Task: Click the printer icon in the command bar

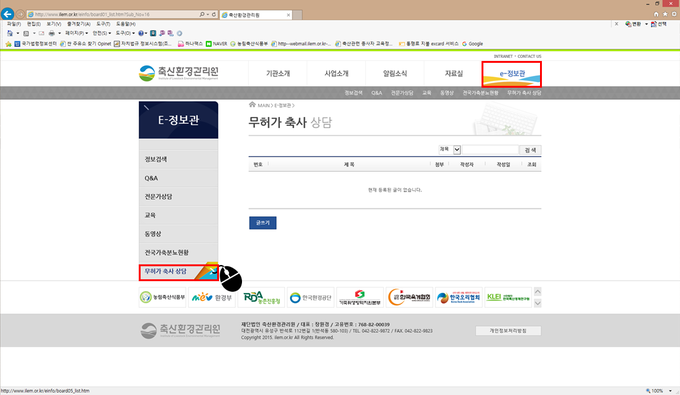Action: 52,33
